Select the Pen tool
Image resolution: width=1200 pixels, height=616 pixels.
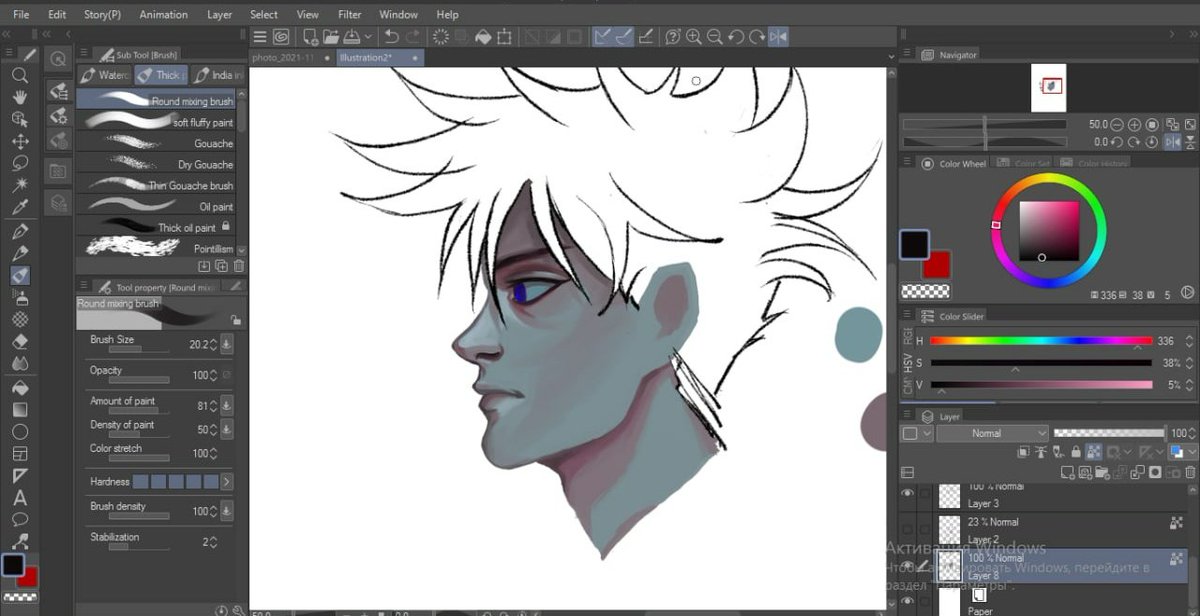point(19,232)
